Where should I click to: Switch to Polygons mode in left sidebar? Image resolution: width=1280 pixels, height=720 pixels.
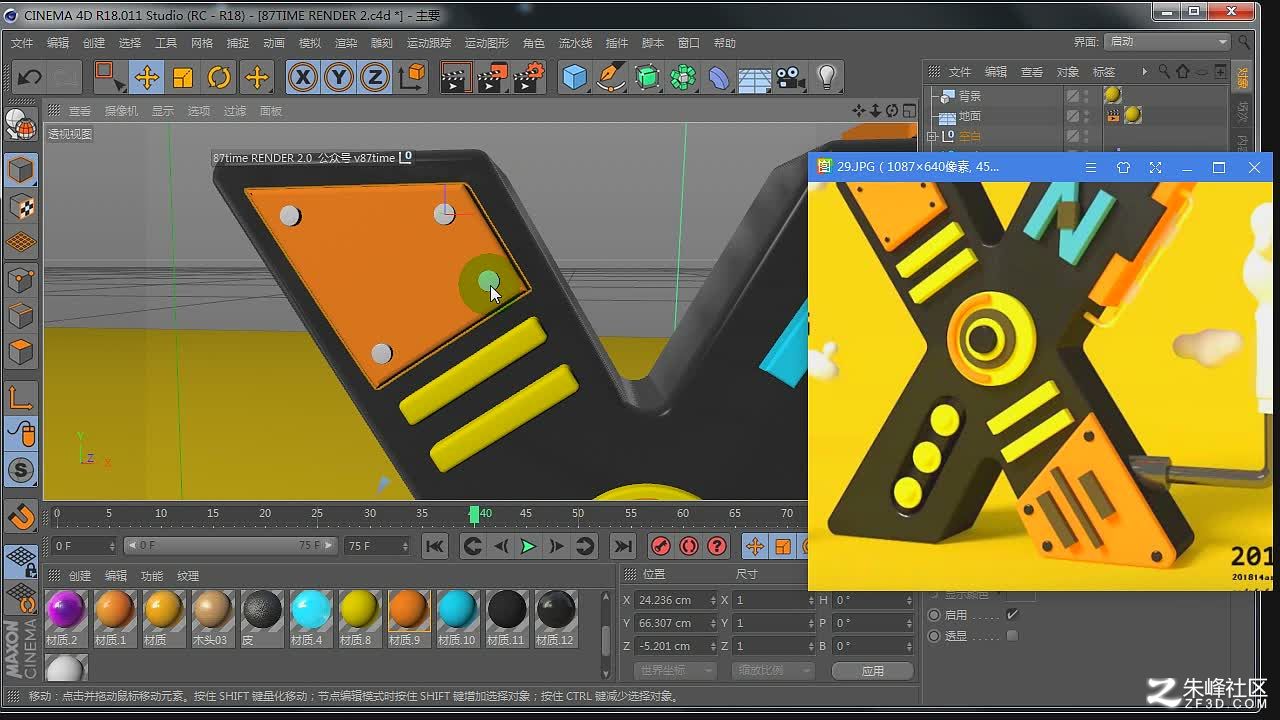coord(21,352)
